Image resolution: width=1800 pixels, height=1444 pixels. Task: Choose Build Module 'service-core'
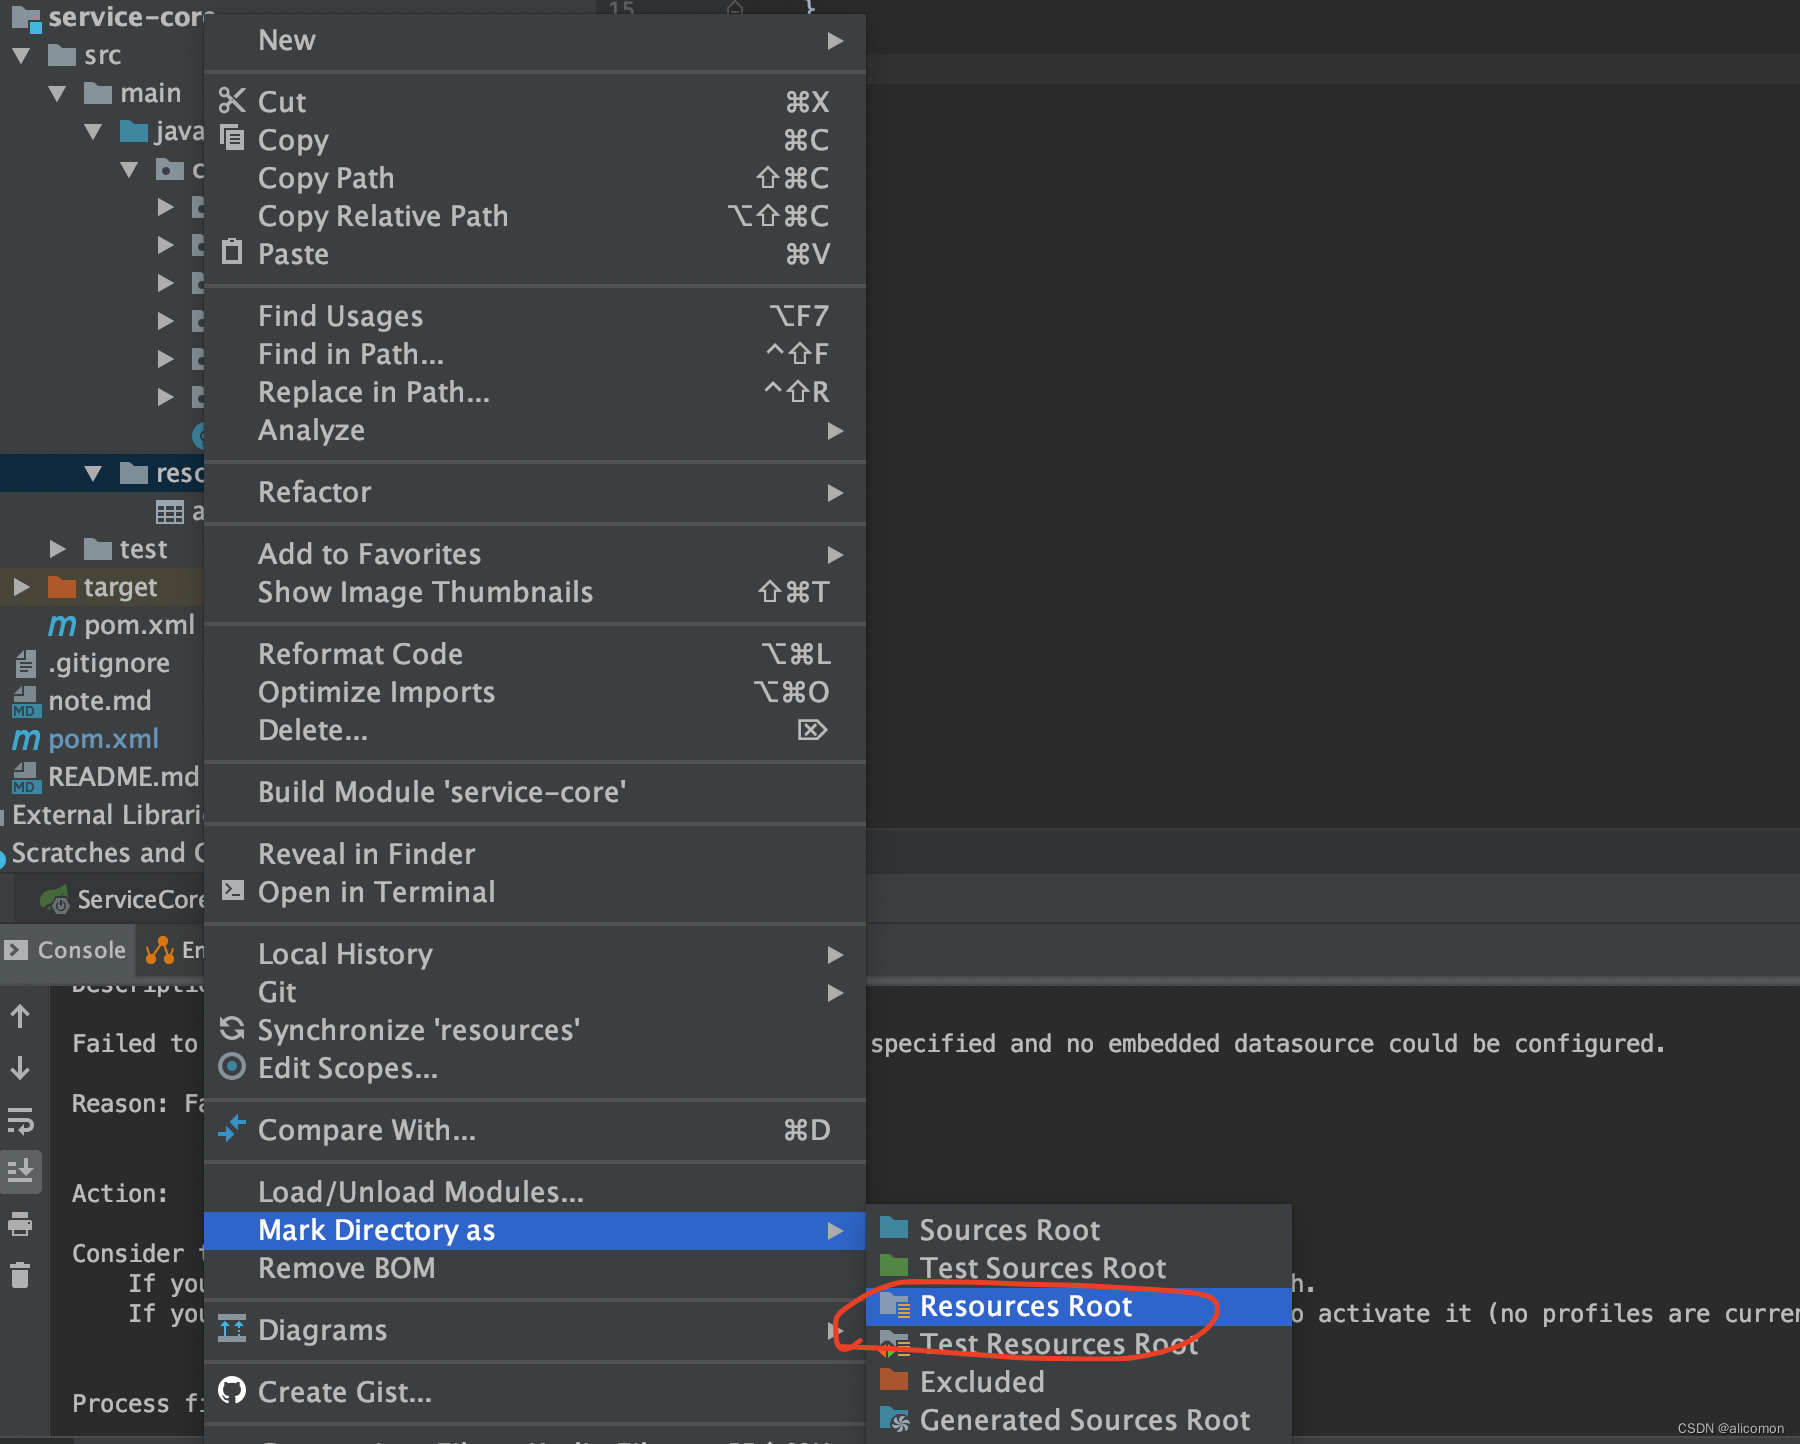coord(535,792)
